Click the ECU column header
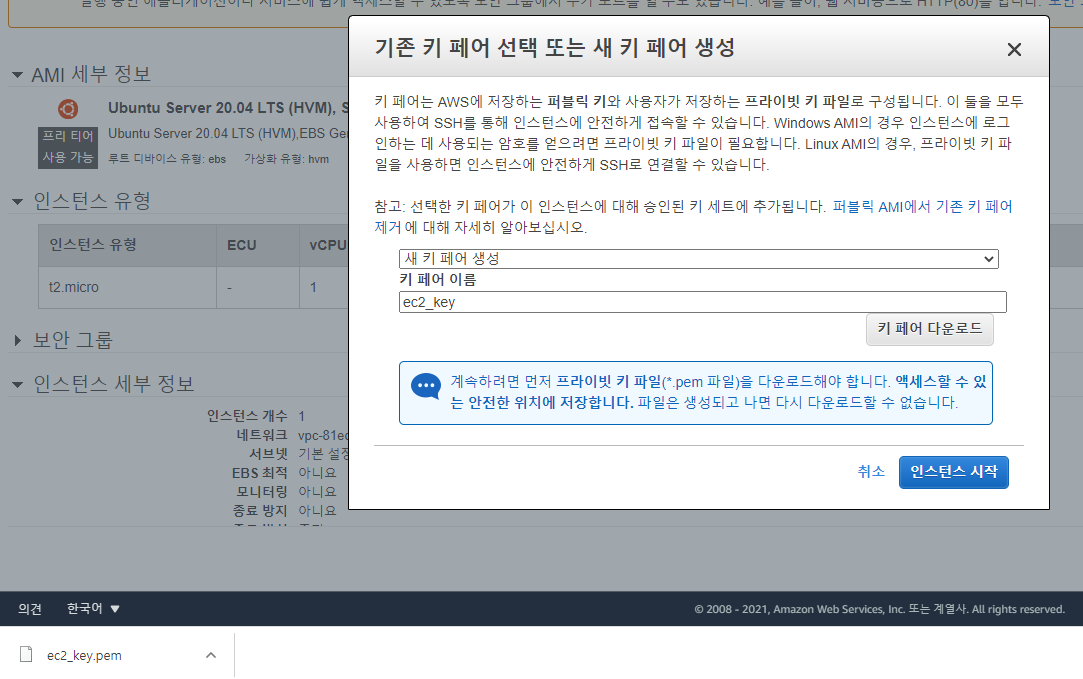1083x679 pixels. coord(258,245)
